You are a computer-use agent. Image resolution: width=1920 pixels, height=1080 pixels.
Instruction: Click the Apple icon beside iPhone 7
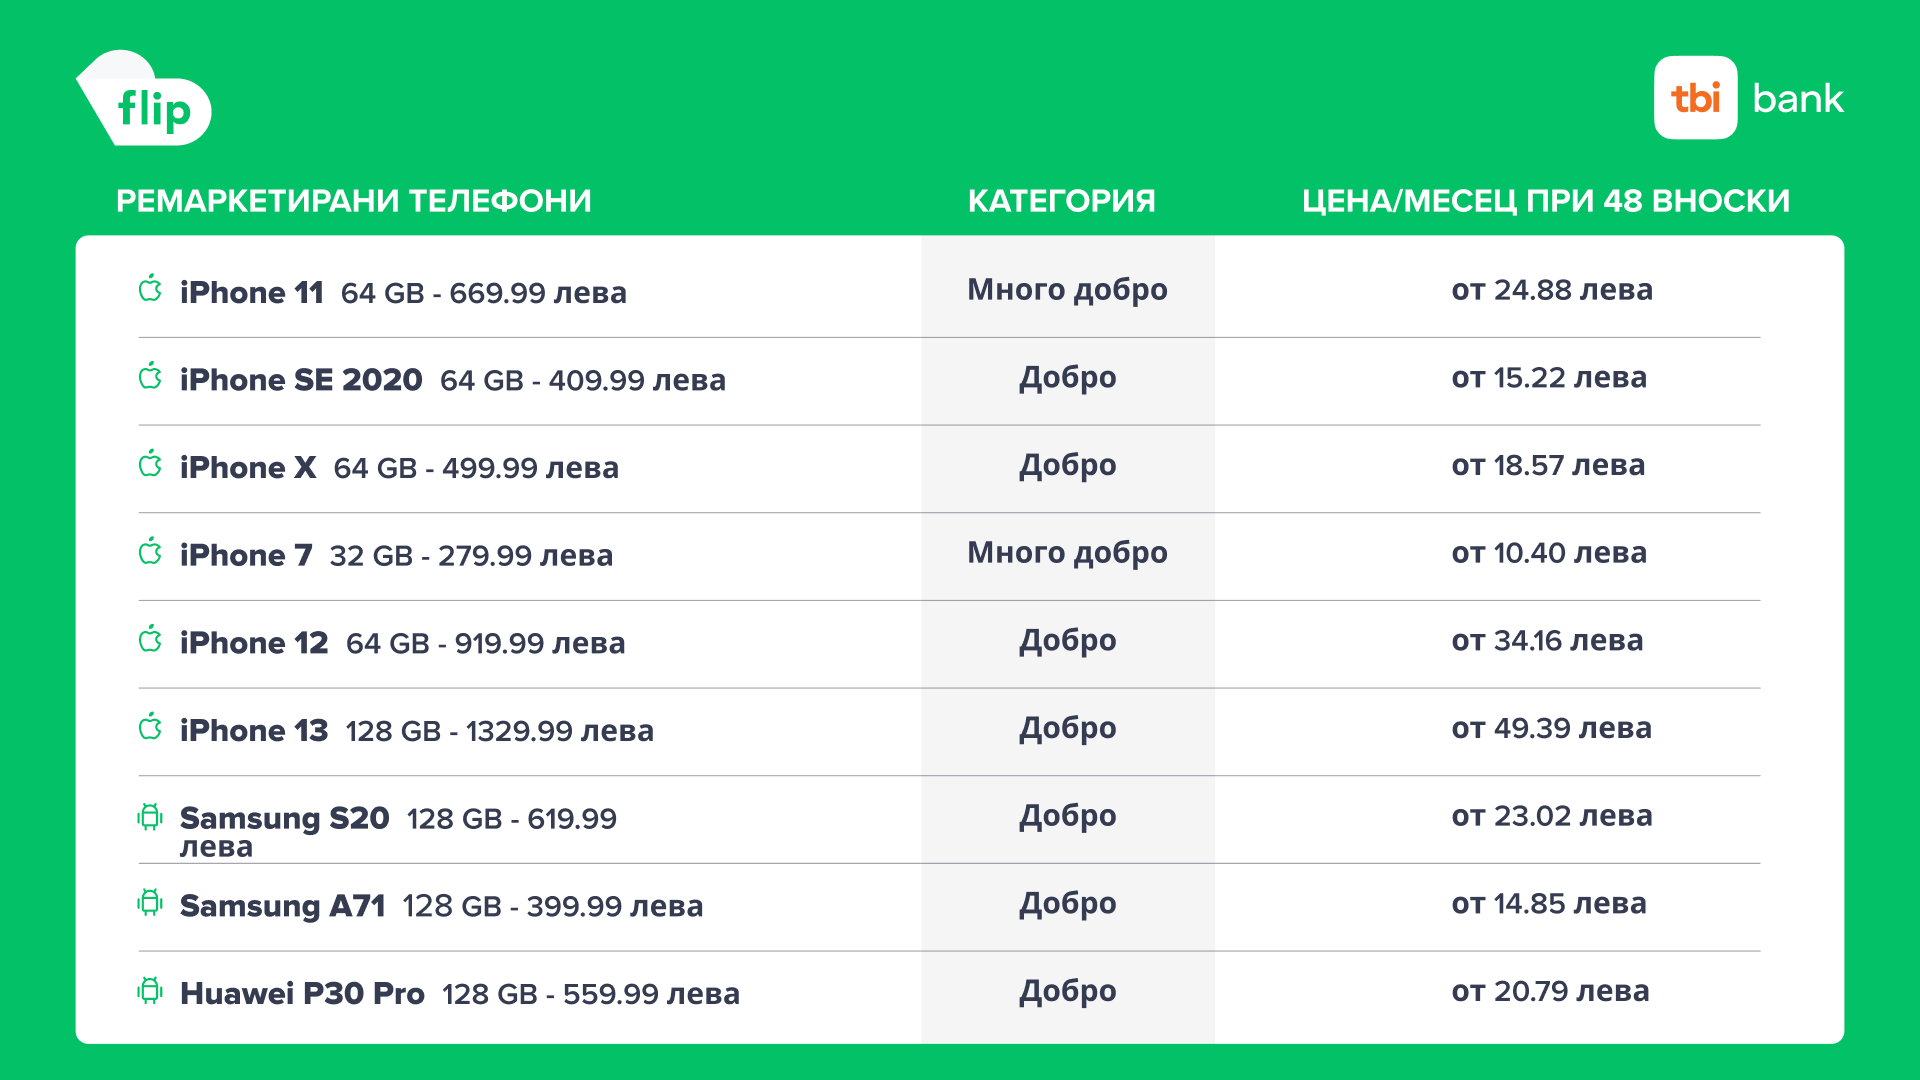[x=150, y=552]
